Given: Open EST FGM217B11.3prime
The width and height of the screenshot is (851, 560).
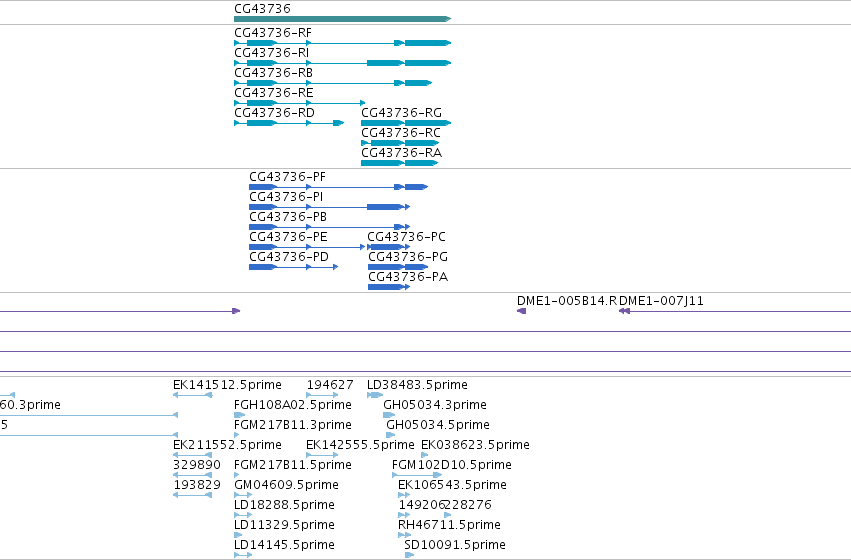Looking at the screenshot, I should click(x=293, y=425).
